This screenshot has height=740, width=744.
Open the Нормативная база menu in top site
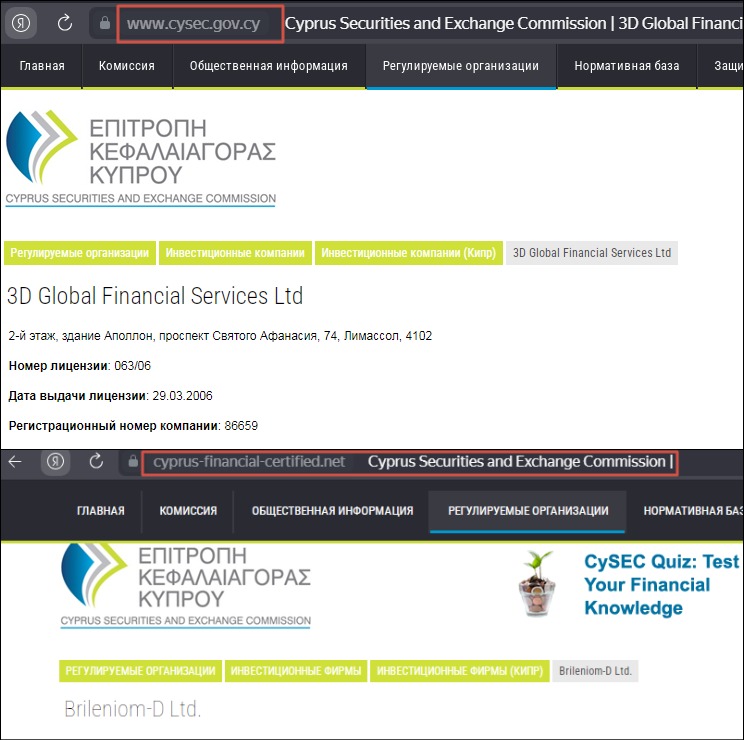tap(626, 66)
